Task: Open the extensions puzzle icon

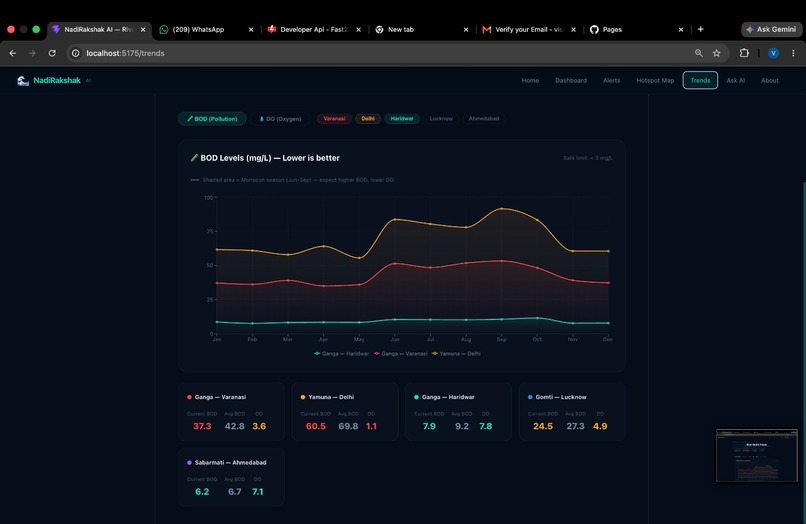Action: tap(744, 53)
